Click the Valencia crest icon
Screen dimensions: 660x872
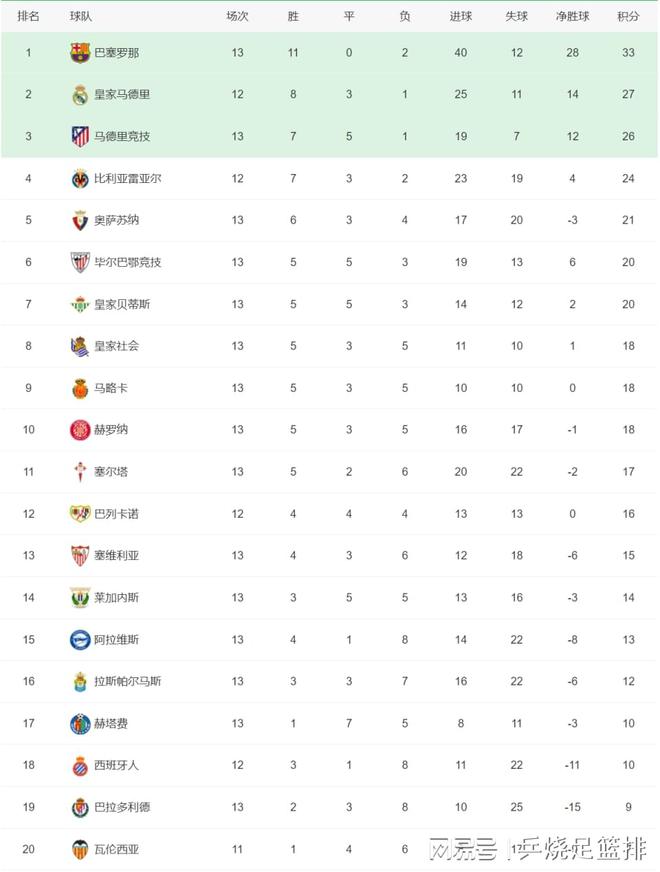click(x=80, y=850)
